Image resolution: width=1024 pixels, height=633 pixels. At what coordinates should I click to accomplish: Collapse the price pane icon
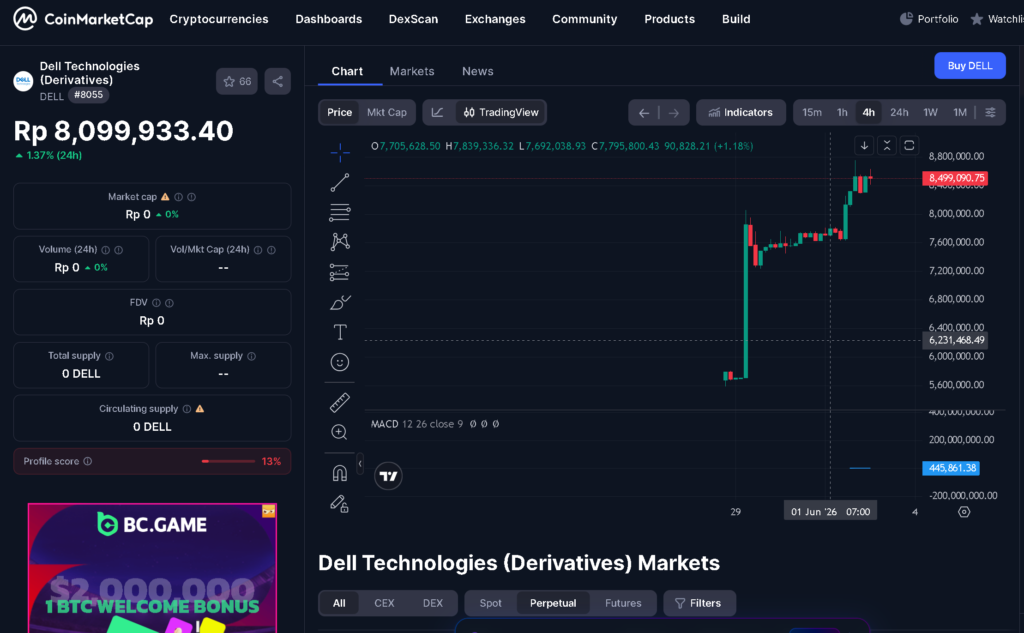(x=887, y=145)
